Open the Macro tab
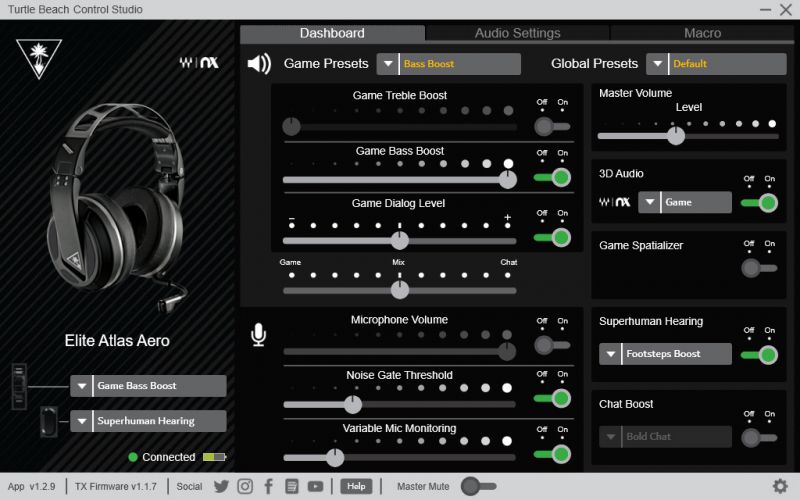The width and height of the screenshot is (800, 500). pyautogui.click(x=703, y=33)
